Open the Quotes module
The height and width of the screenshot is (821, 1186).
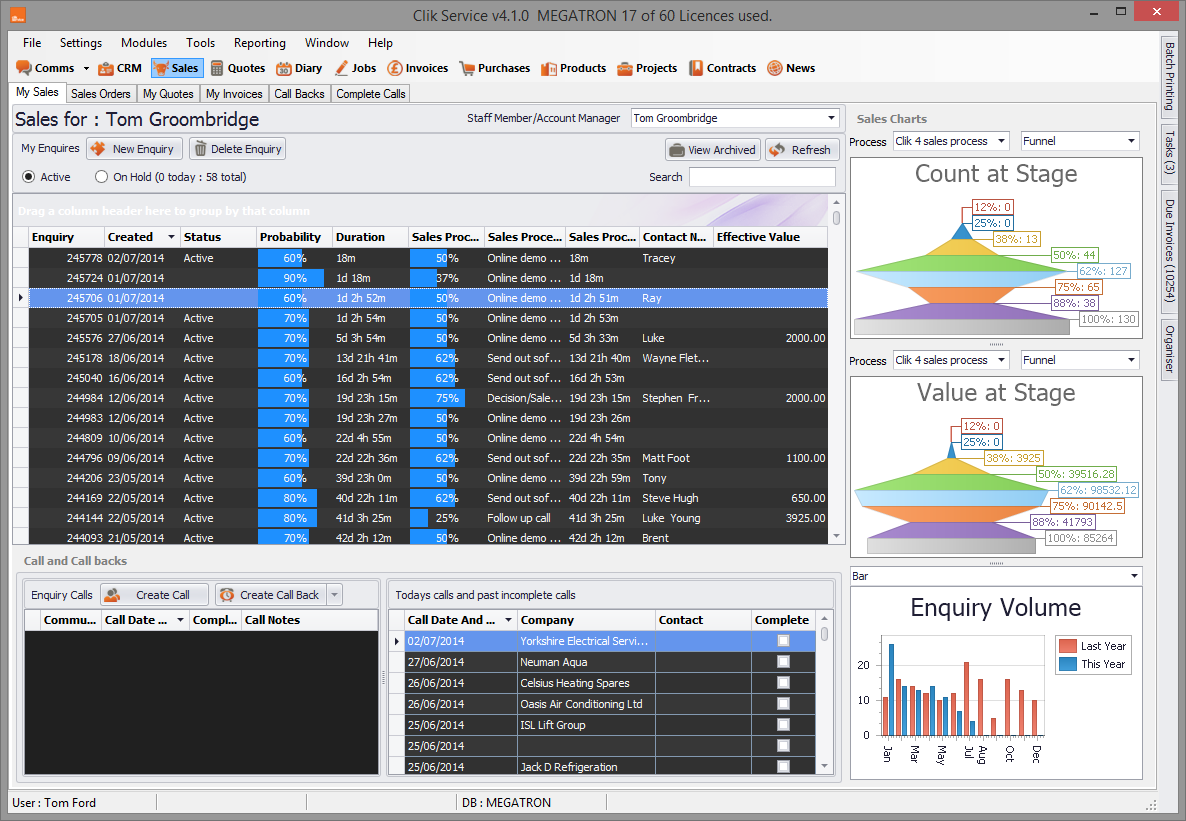pyautogui.click(x=238, y=68)
